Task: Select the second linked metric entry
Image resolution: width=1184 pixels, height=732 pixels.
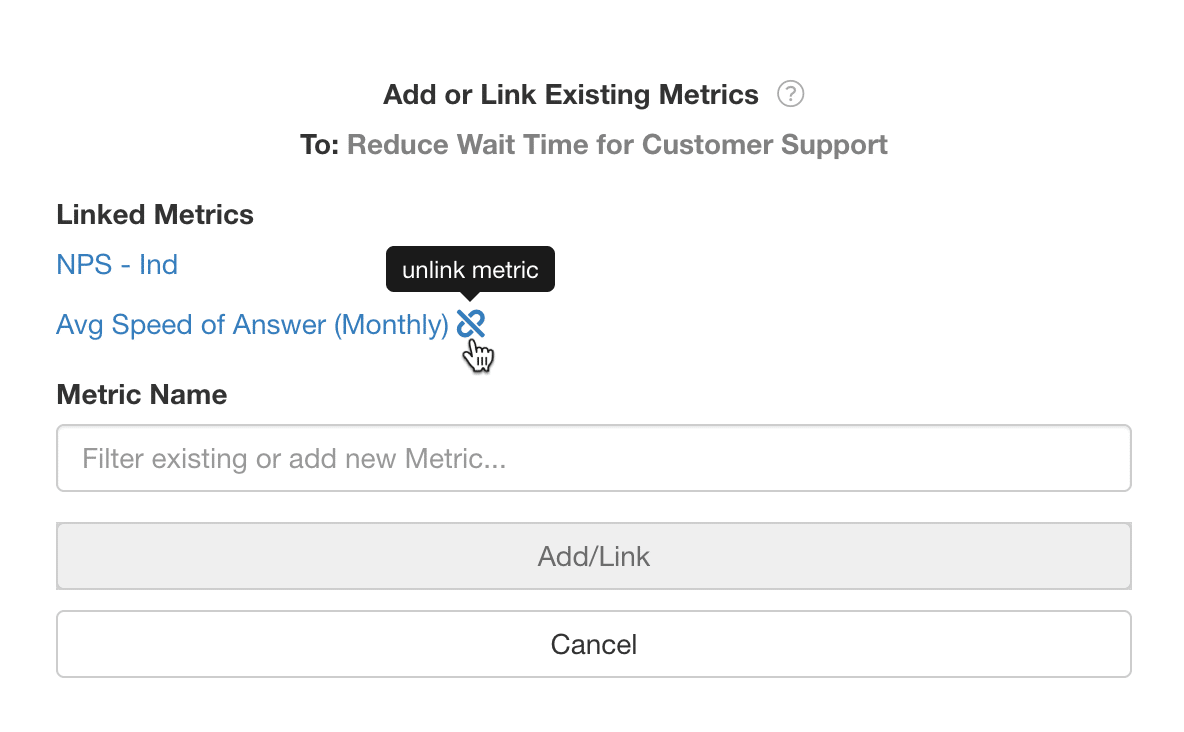Action: (x=252, y=325)
